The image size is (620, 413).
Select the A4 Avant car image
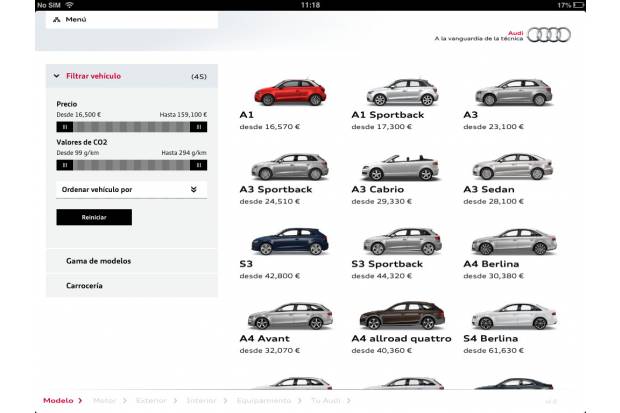tap(290, 316)
